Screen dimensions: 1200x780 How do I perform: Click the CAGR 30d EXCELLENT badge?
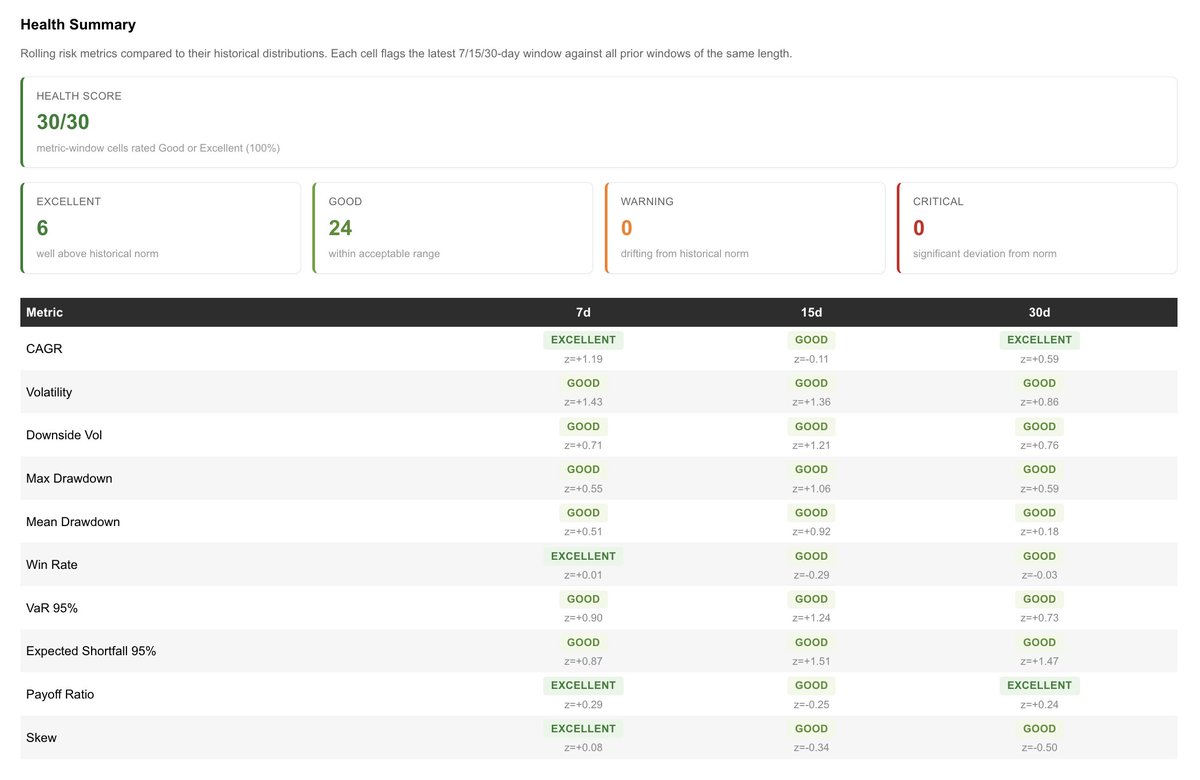1039,340
